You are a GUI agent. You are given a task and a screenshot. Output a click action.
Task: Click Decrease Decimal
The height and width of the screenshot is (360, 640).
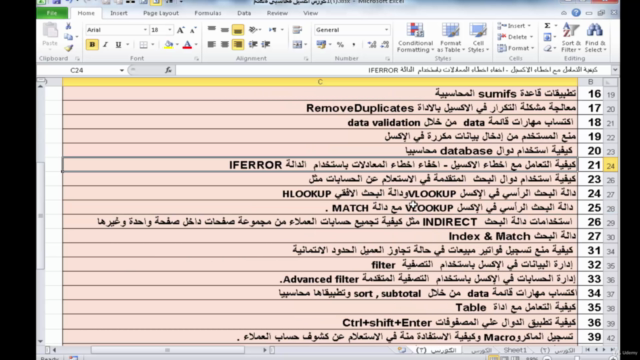pos(384,44)
